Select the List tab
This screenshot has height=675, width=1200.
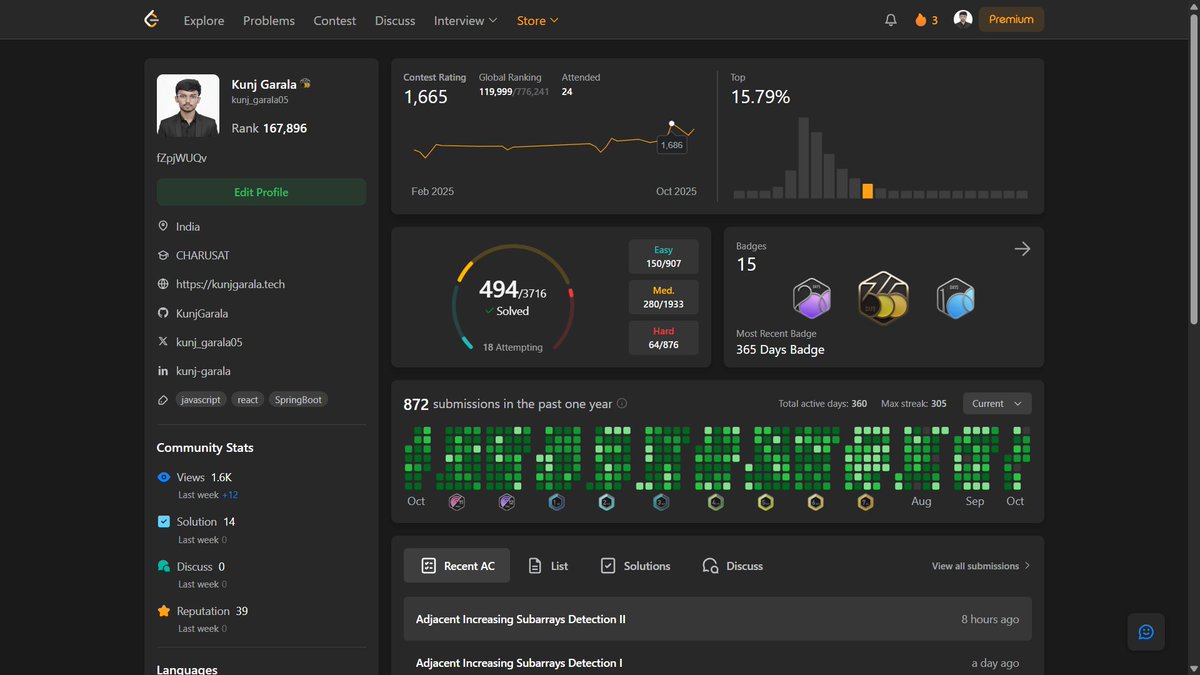pyautogui.click(x=549, y=566)
